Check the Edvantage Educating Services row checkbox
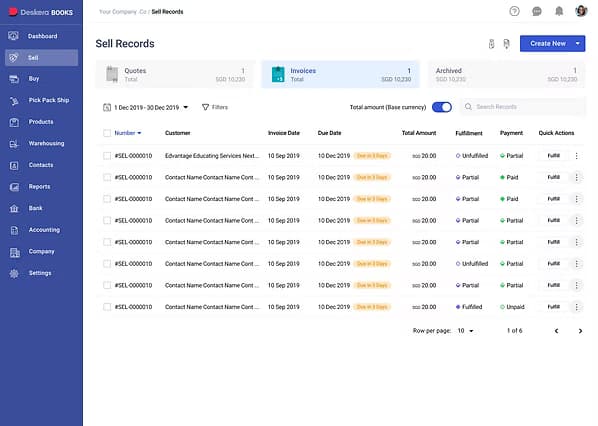The image size is (598, 426). (x=107, y=156)
